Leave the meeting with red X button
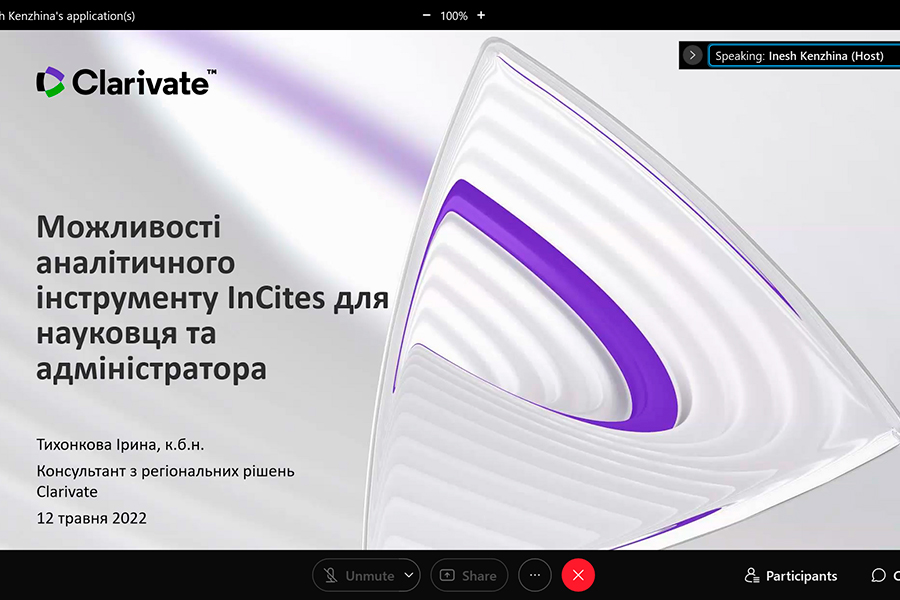This screenshot has width=900, height=600. (578, 576)
